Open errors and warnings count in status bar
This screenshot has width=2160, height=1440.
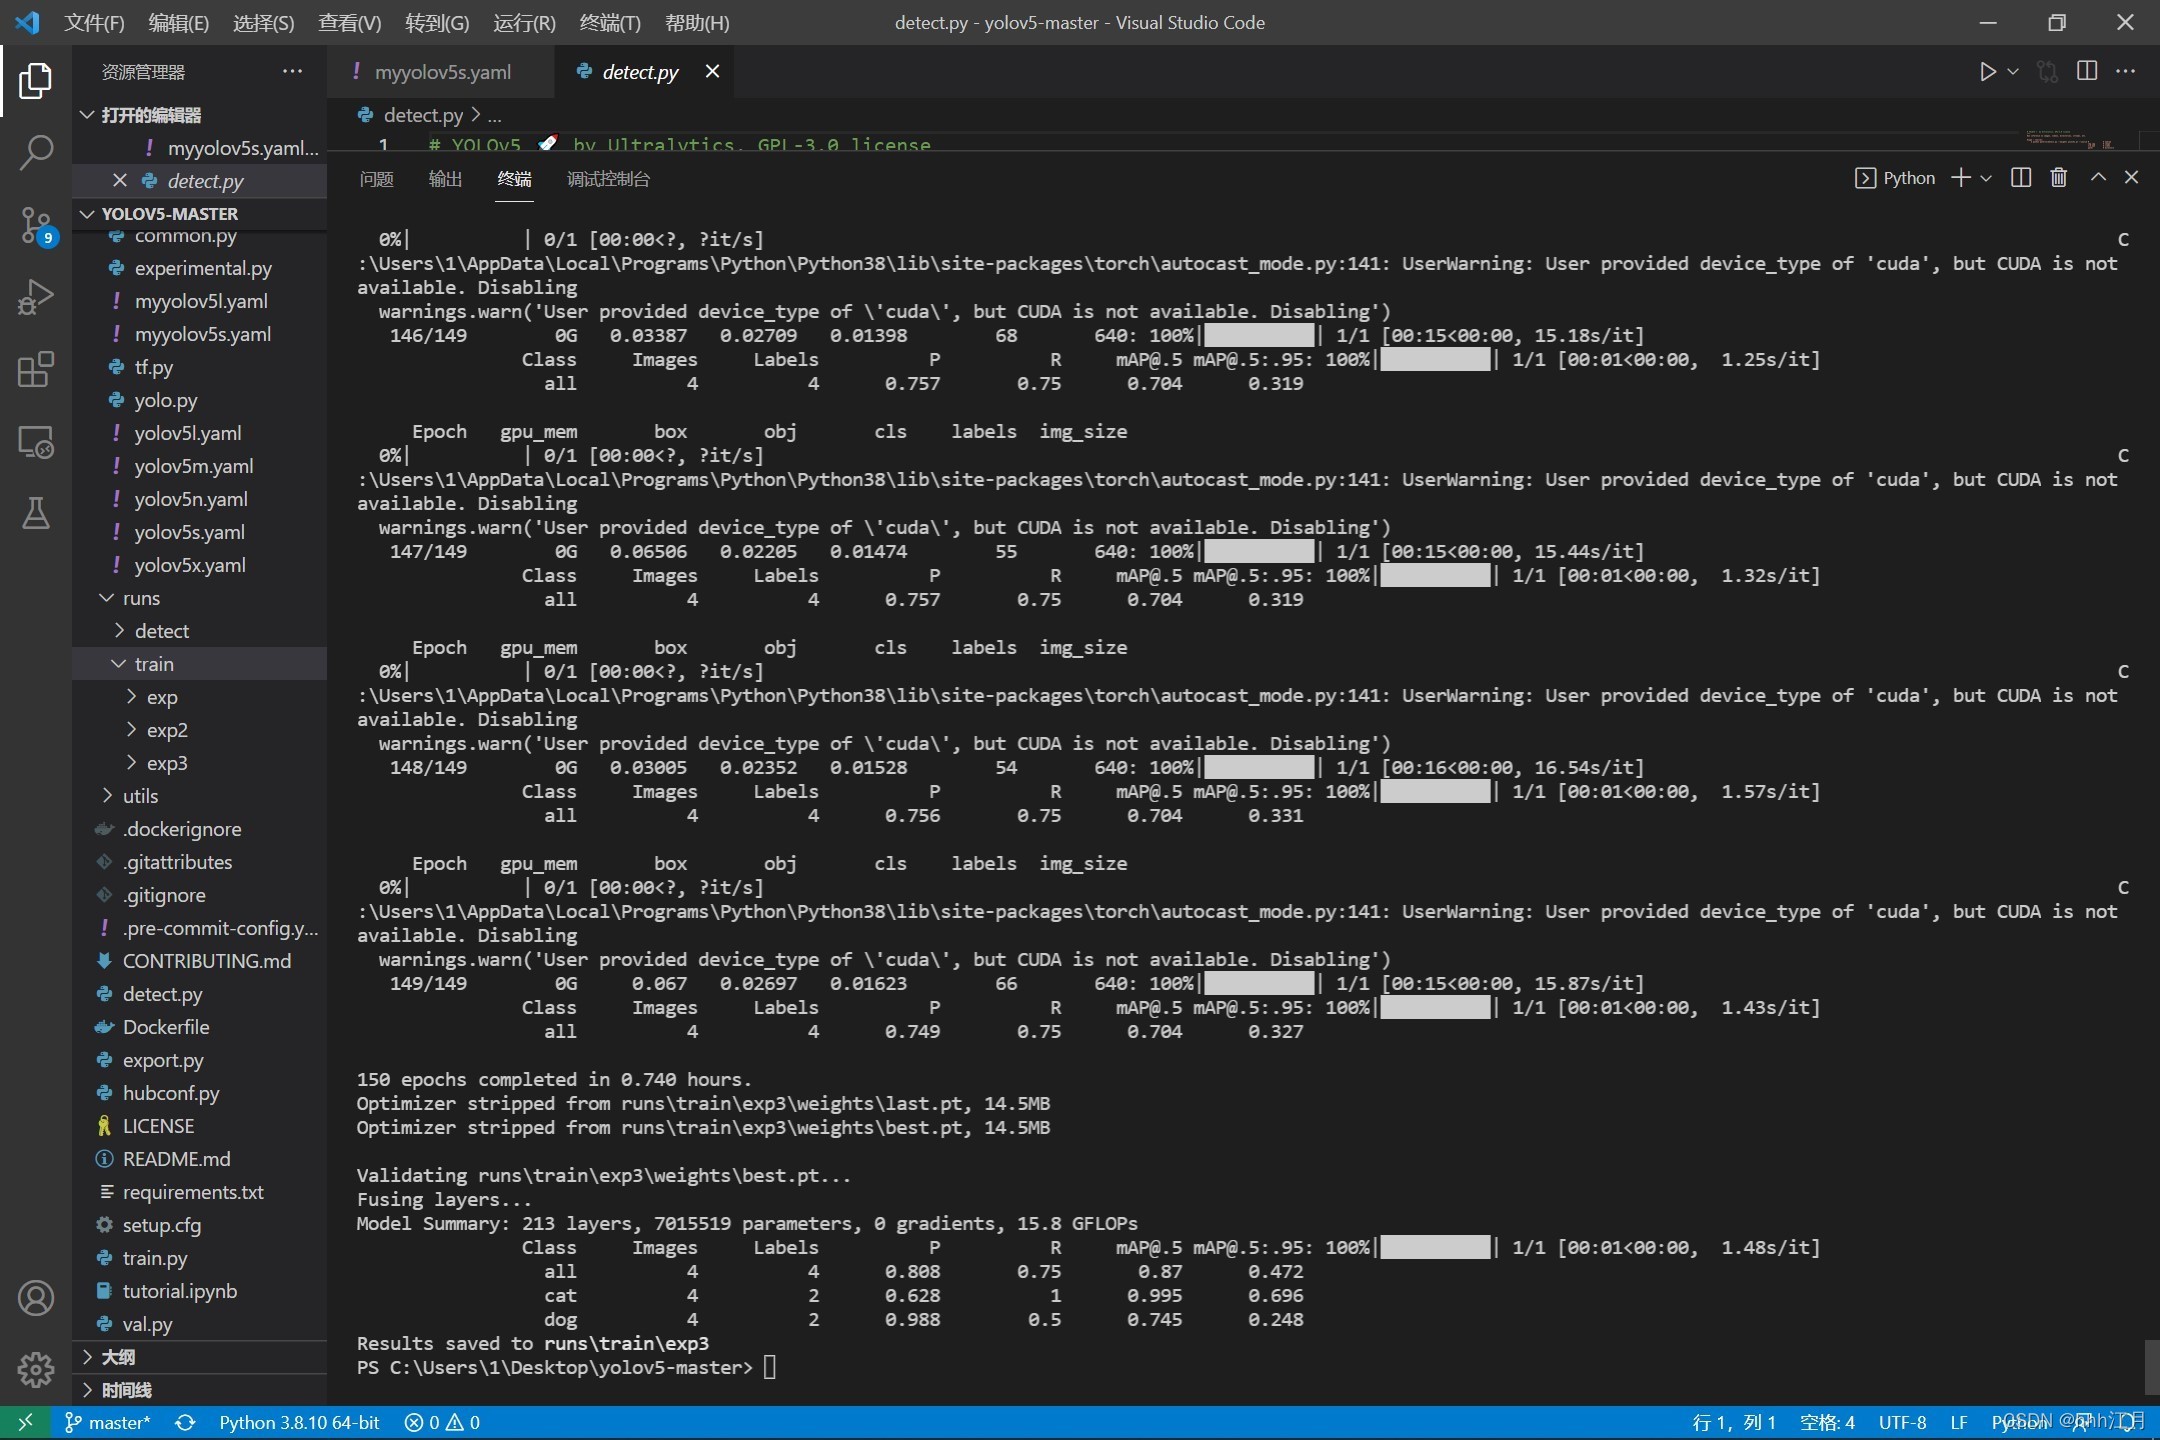(x=442, y=1423)
